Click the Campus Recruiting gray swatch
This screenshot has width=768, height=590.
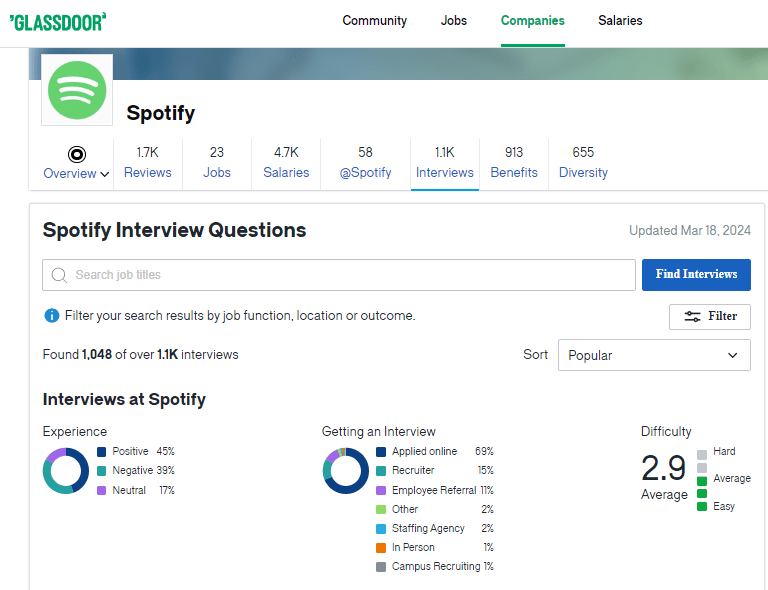pyautogui.click(x=381, y=566)
